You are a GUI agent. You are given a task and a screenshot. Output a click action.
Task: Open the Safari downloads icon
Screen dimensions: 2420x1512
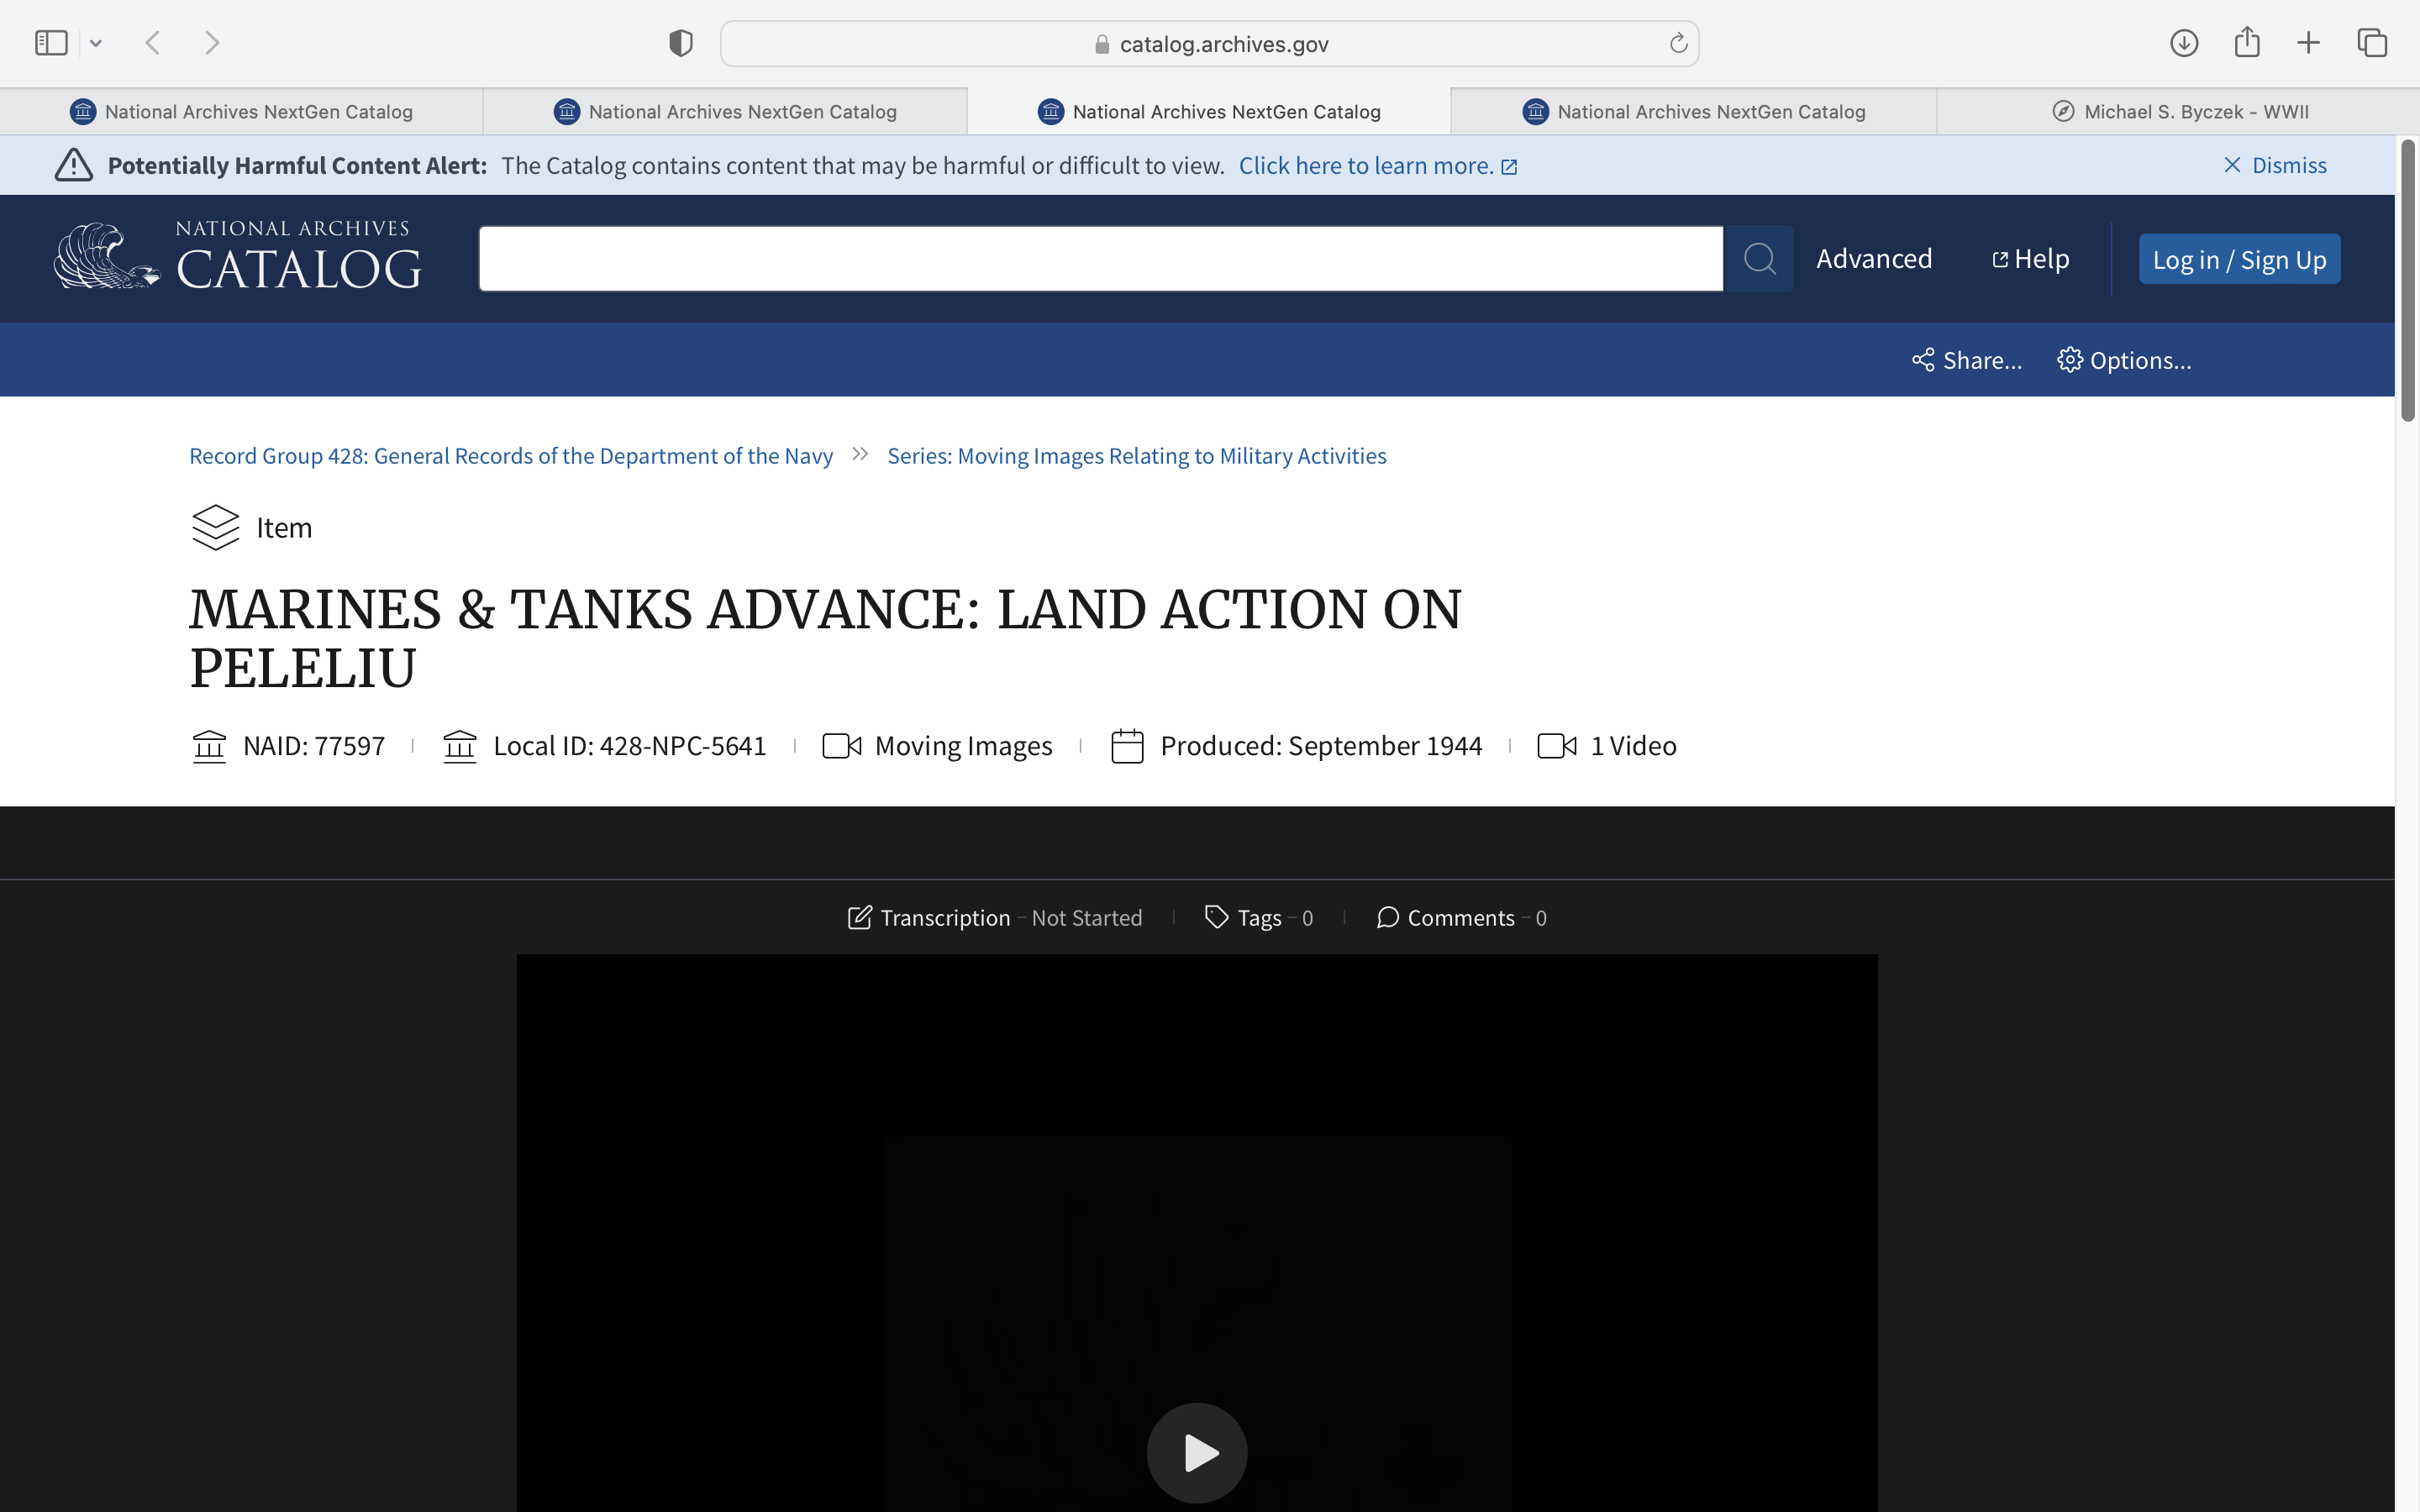tap(2183, 43)
